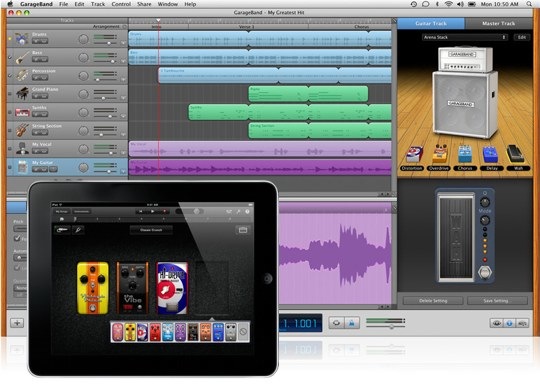This screenshot has width=540, height=390.
Task: Open the Arena Stack preset dropdown
Action: coord(465,37)
